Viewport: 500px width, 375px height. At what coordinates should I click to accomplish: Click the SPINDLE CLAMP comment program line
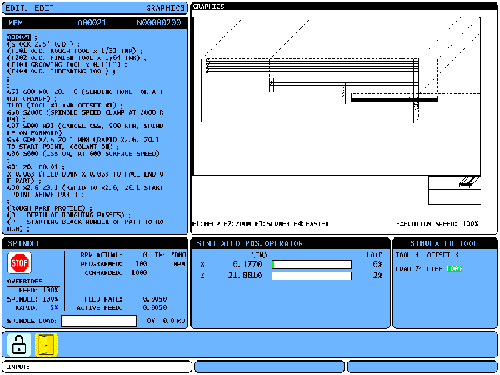[x=85, y=116]
